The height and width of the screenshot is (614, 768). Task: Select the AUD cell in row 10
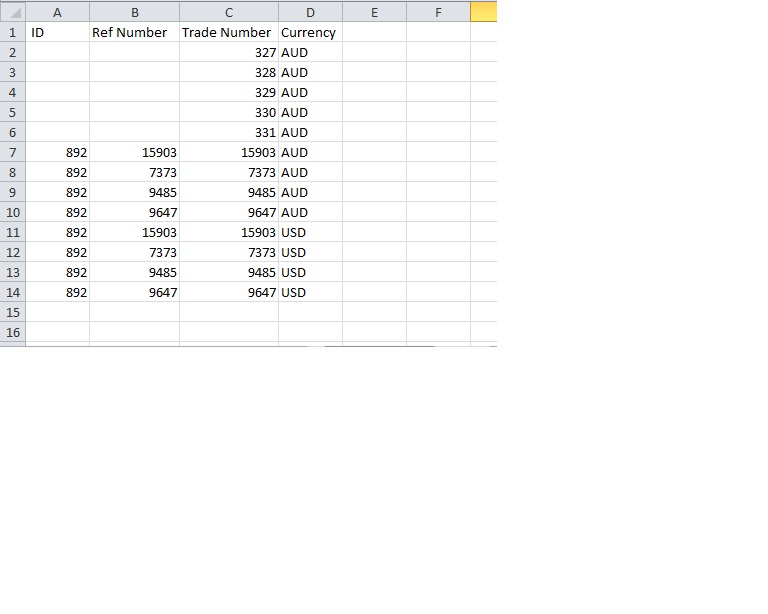point(310,212)
